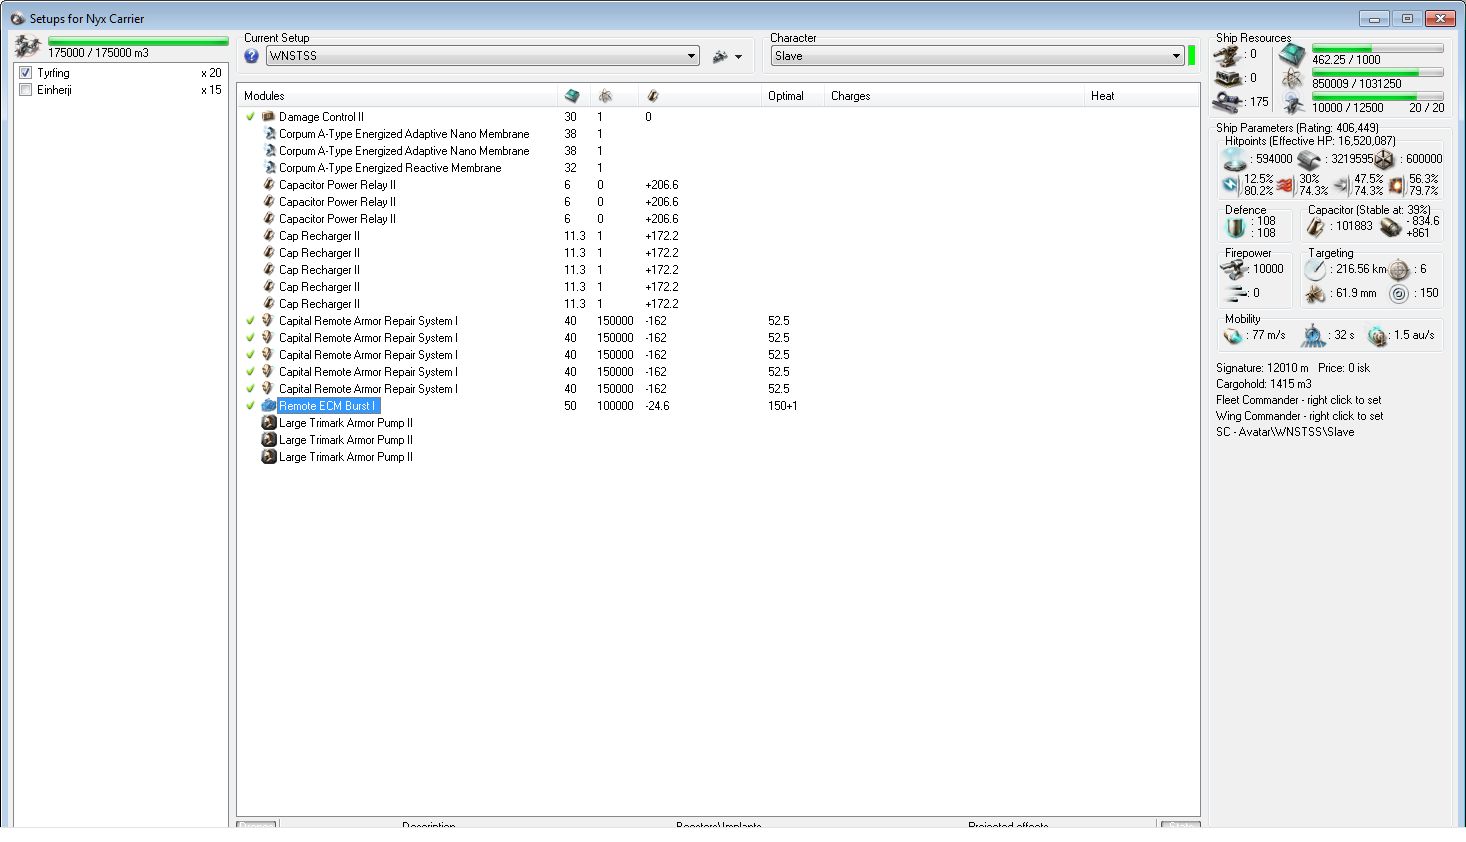Click the Remote ECM Burst I module icon

tap(268, 406)
